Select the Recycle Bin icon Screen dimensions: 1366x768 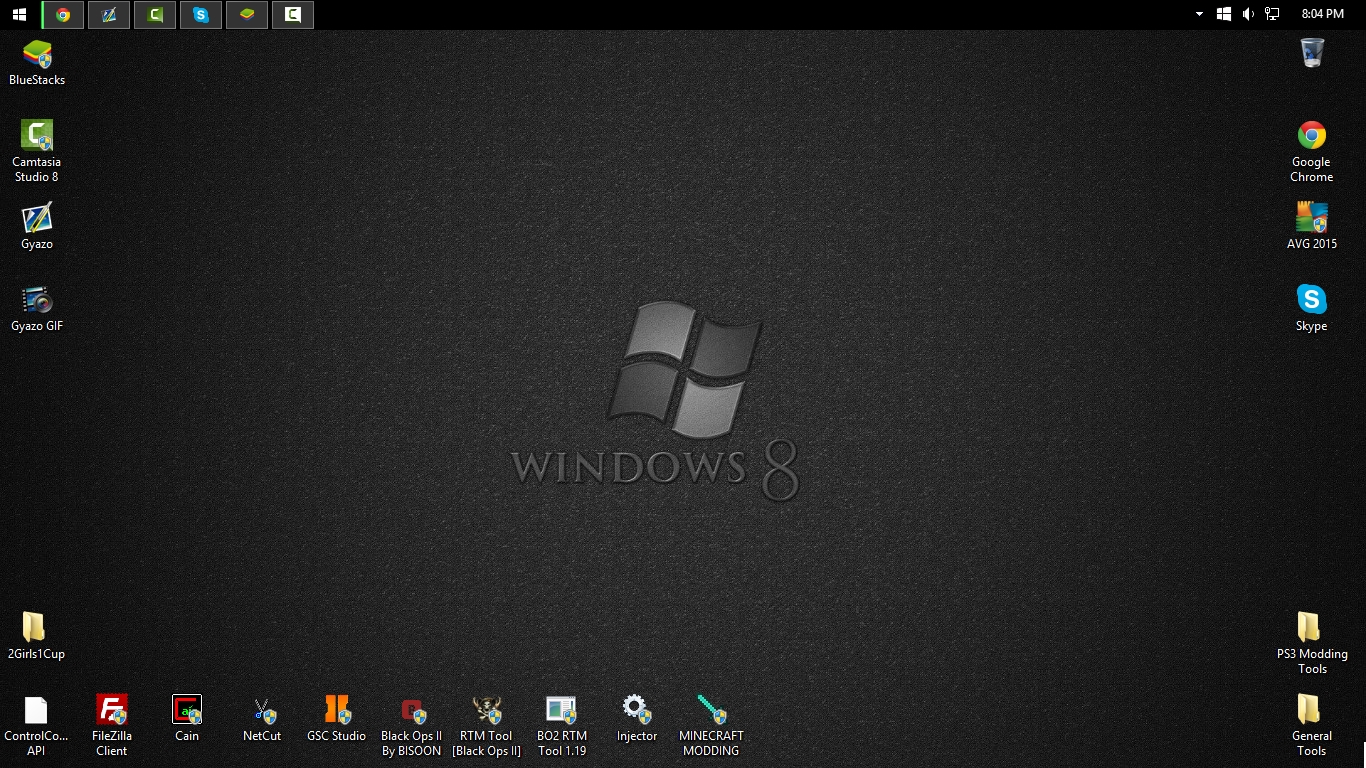tap(1313, 52)
